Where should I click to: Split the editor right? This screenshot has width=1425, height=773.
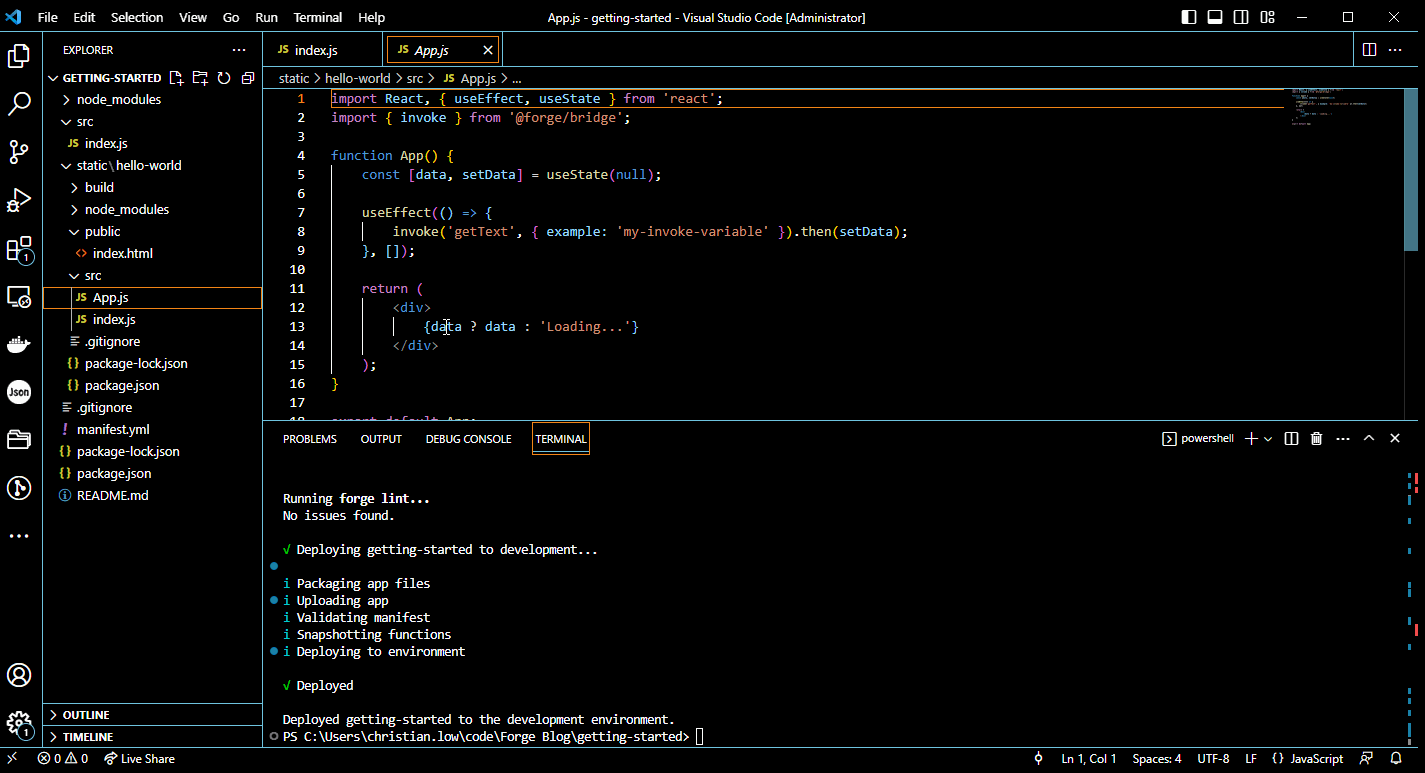coord(1369,50)
